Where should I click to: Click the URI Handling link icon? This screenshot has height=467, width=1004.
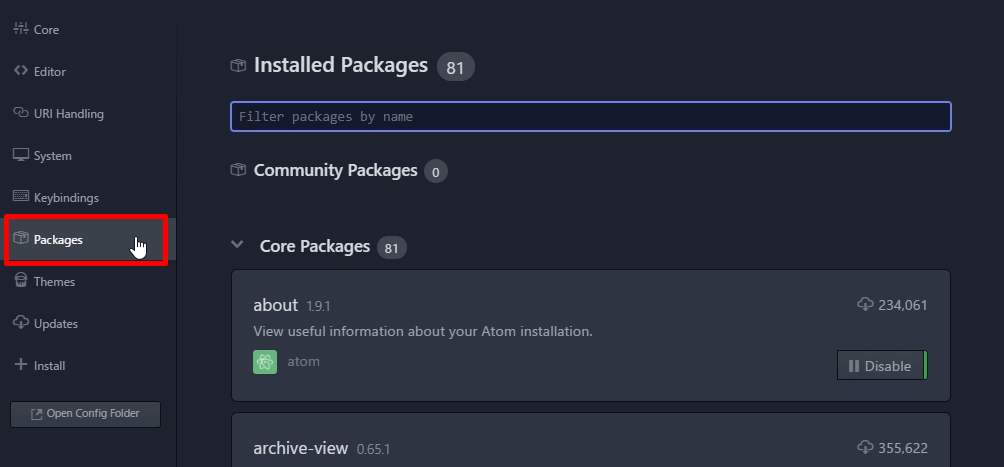point(21,113)
